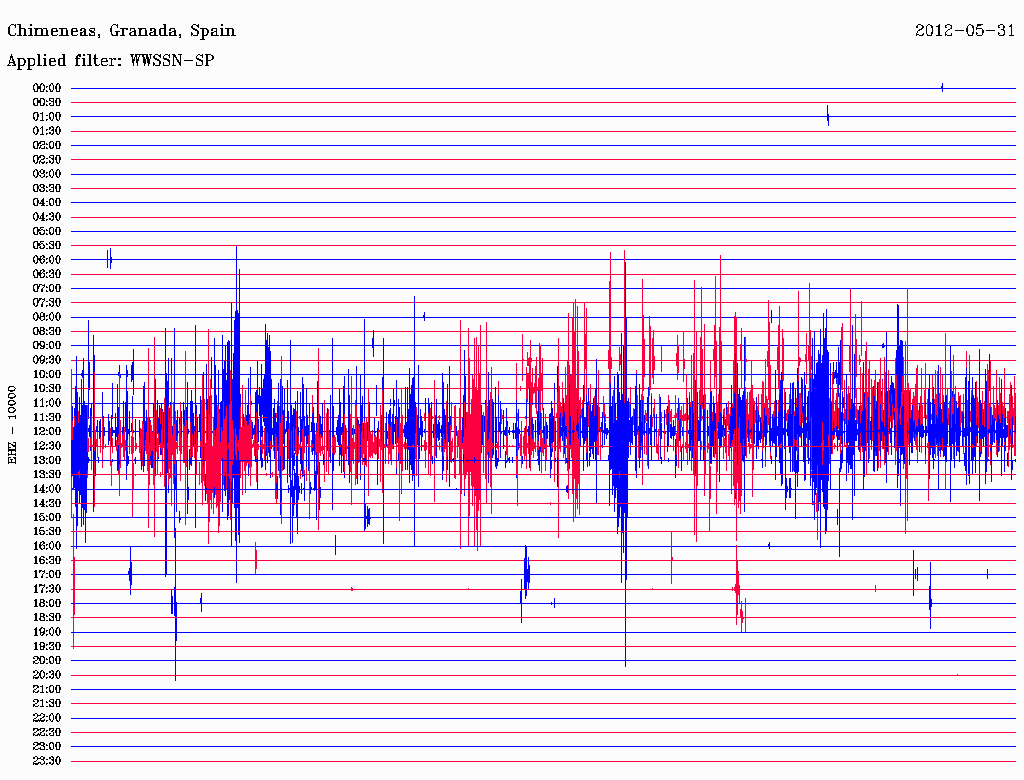Select the 10:30 time label
The height and width of the screenshot is (780, 1024).
tap(46, 389)
